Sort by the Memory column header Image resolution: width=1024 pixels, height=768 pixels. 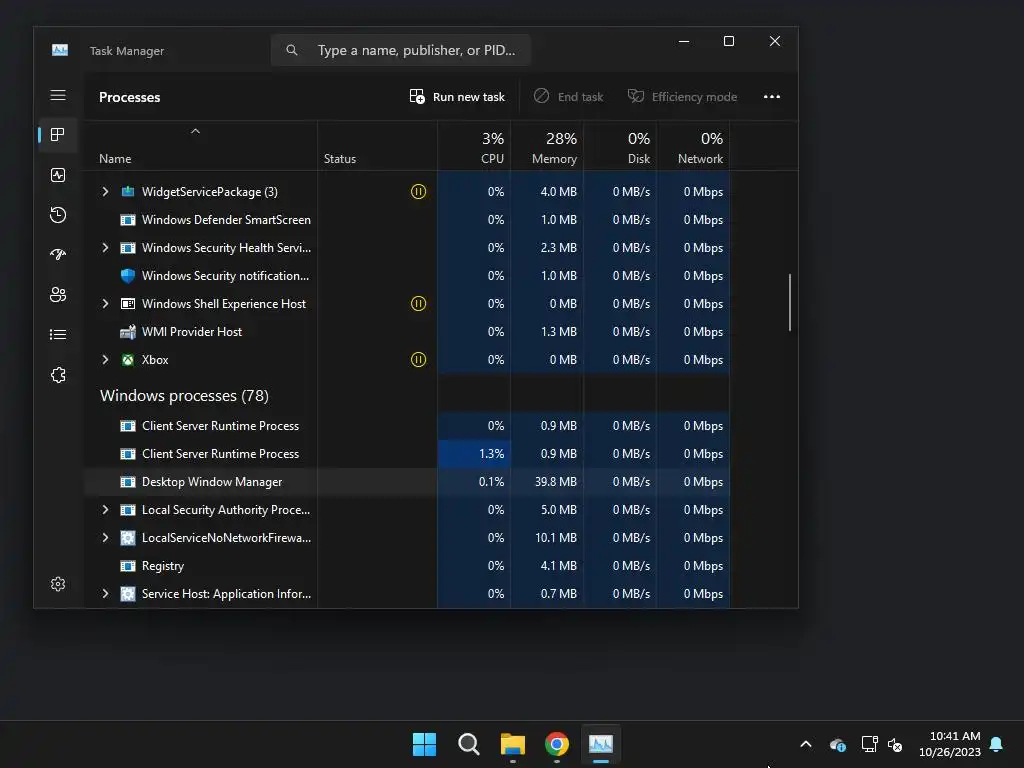547,148
